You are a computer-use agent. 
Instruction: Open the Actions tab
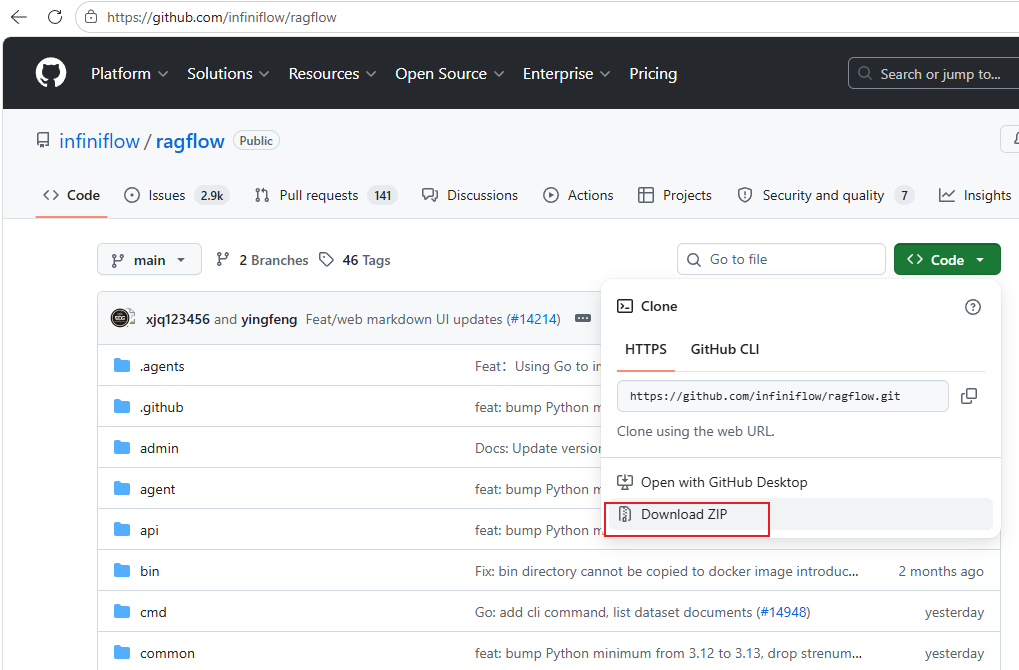pos(578,195)
